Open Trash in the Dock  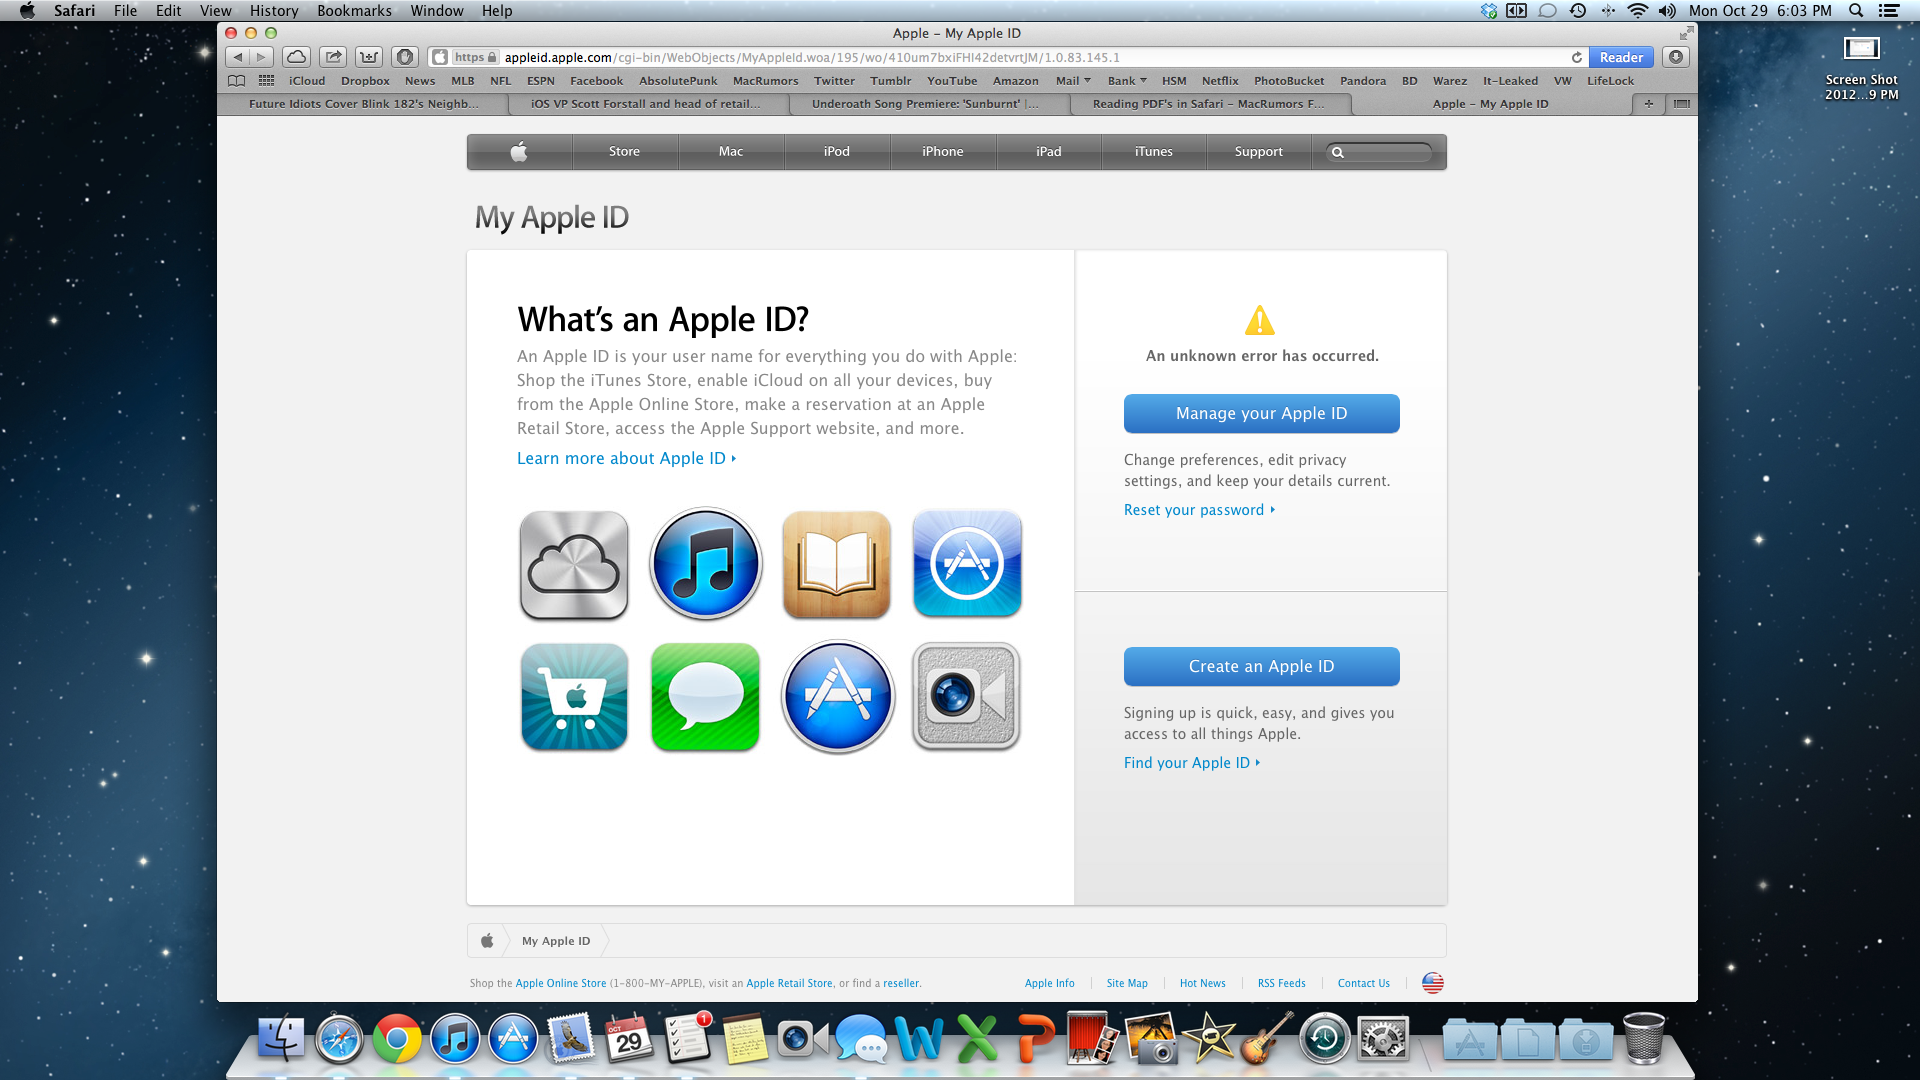click(x=1644, y=1038)
